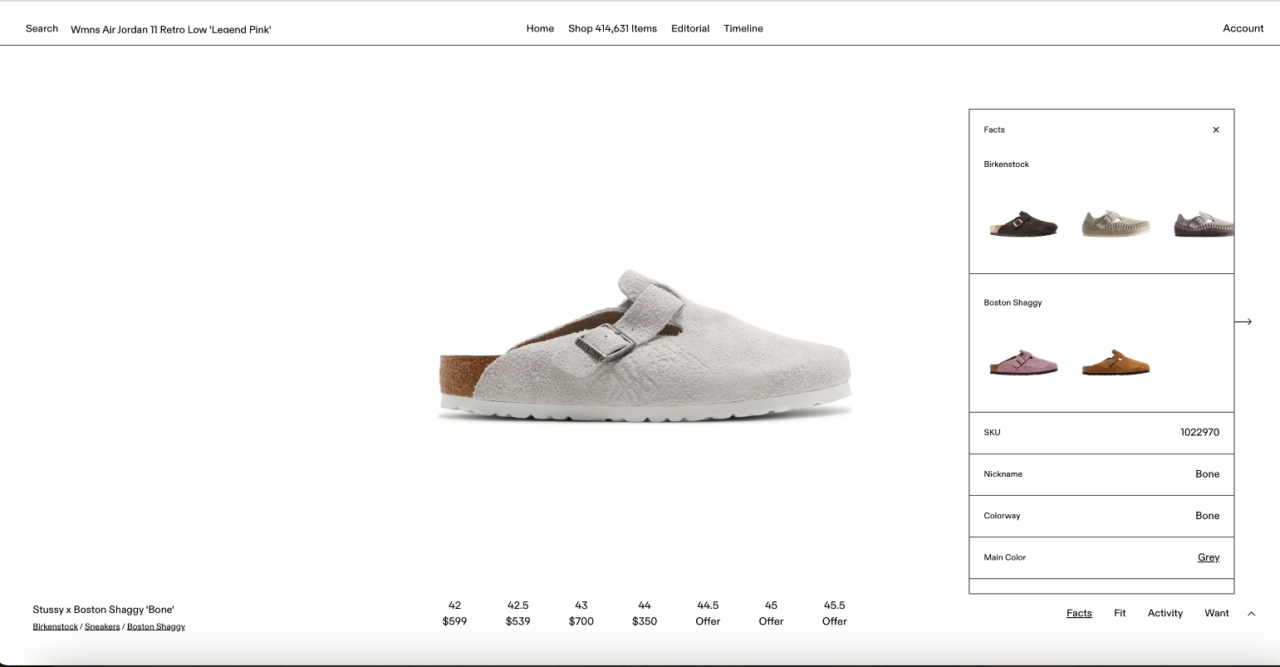The width and height of the screenshot is (1280, 667).
Task: Click the Colorway label
Action: coord(1002,516)
